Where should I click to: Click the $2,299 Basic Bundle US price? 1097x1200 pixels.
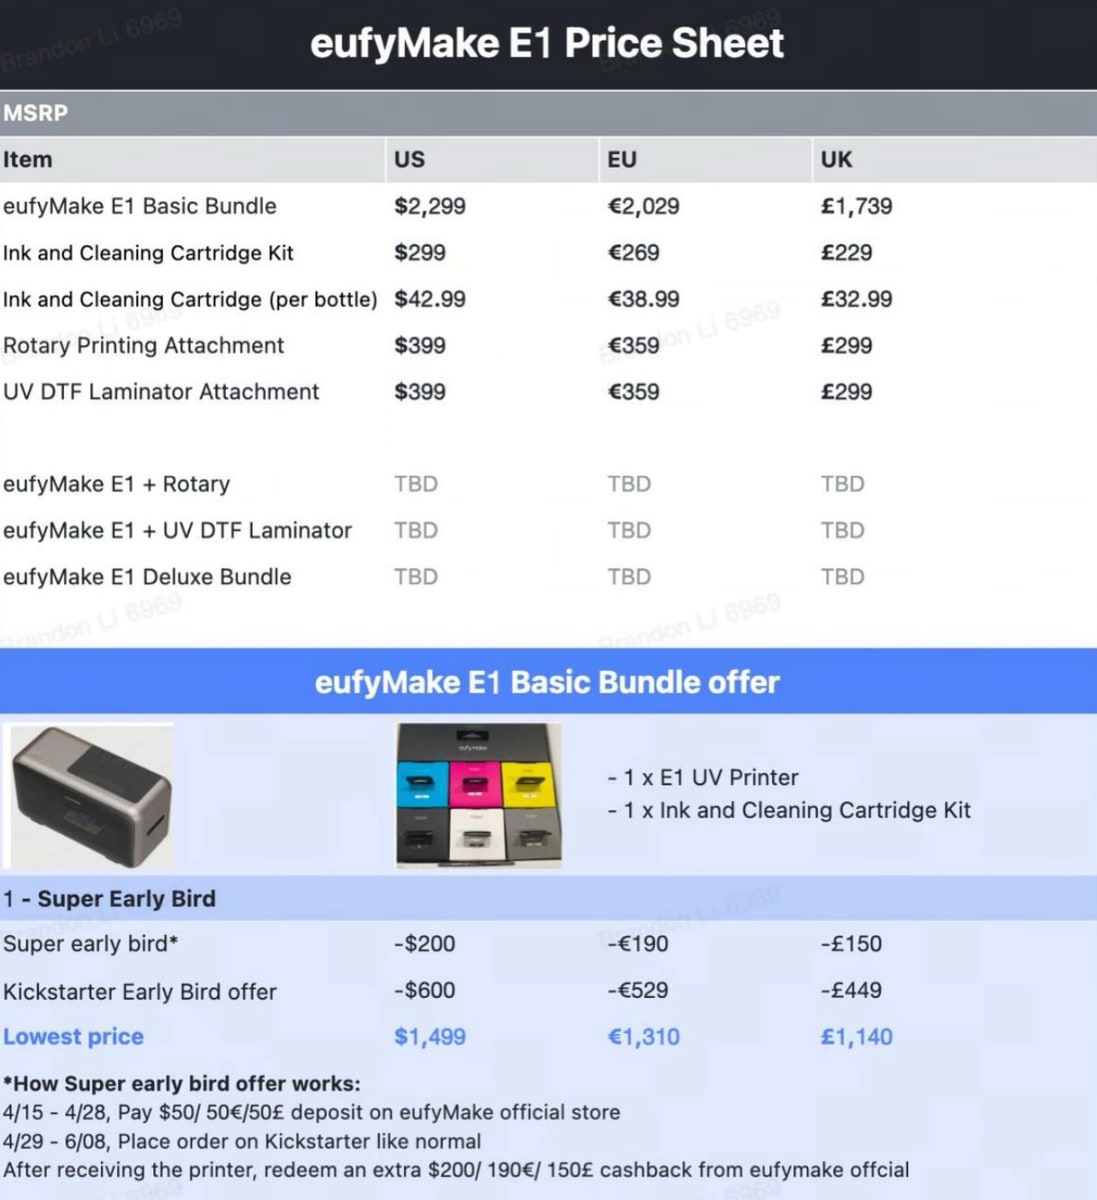[430, 207]
